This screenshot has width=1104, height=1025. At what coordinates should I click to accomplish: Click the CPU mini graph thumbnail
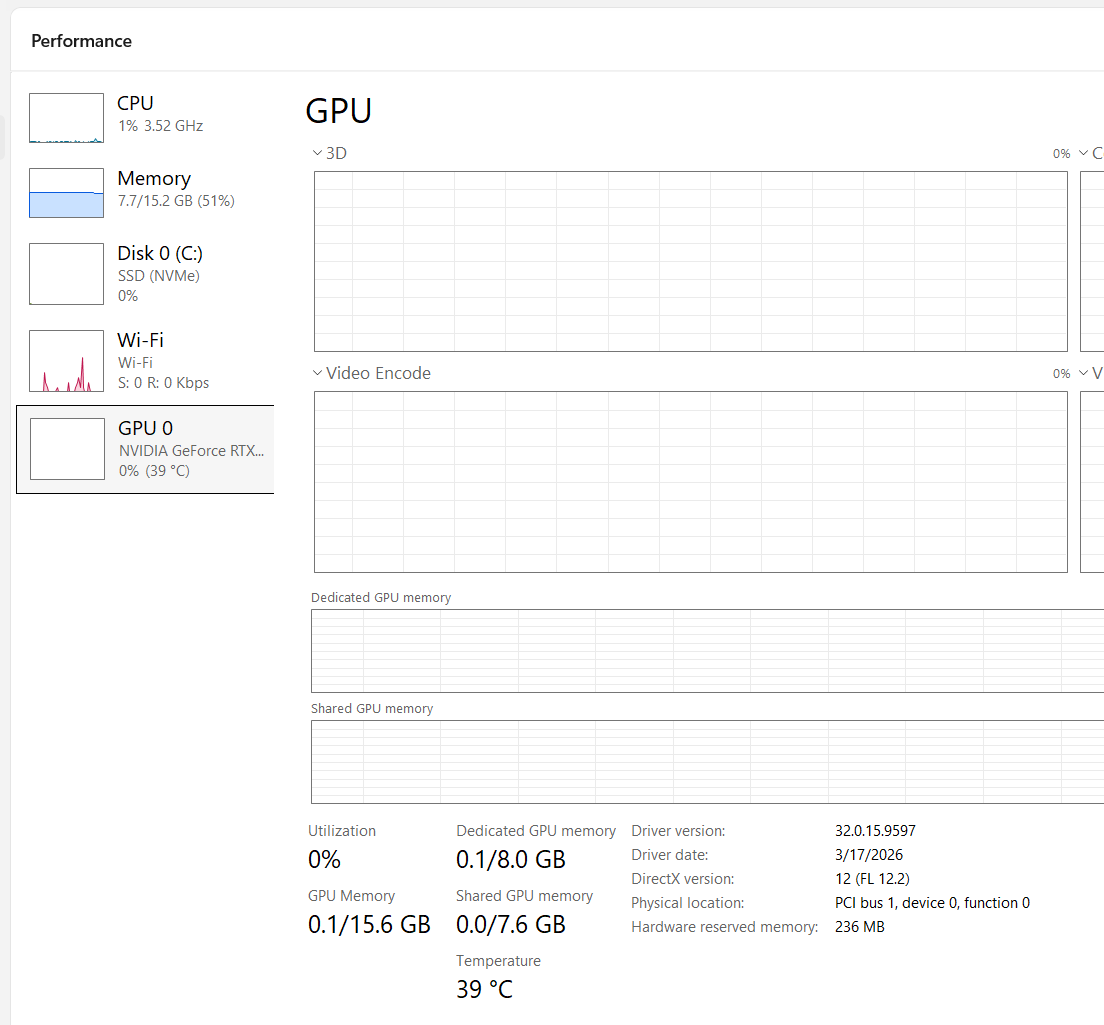pos(66,118)
